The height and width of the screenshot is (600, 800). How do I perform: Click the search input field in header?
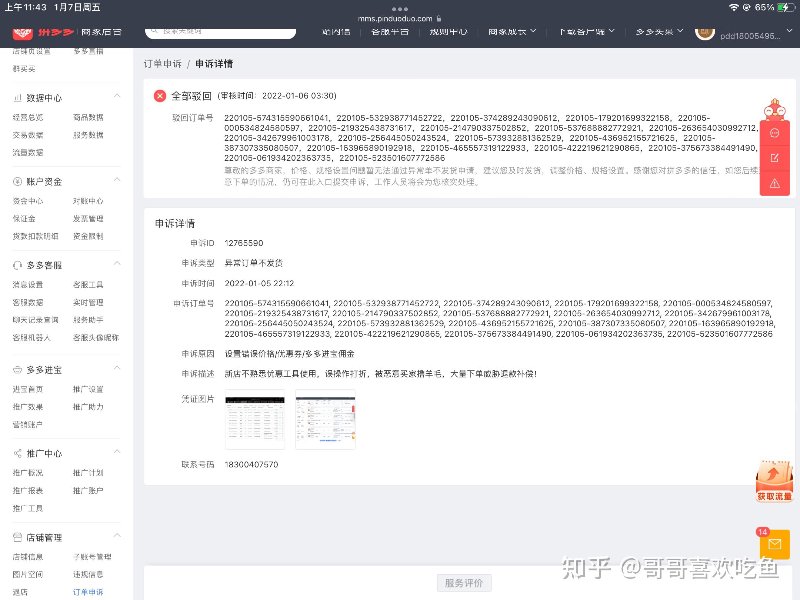click(220, 32)
